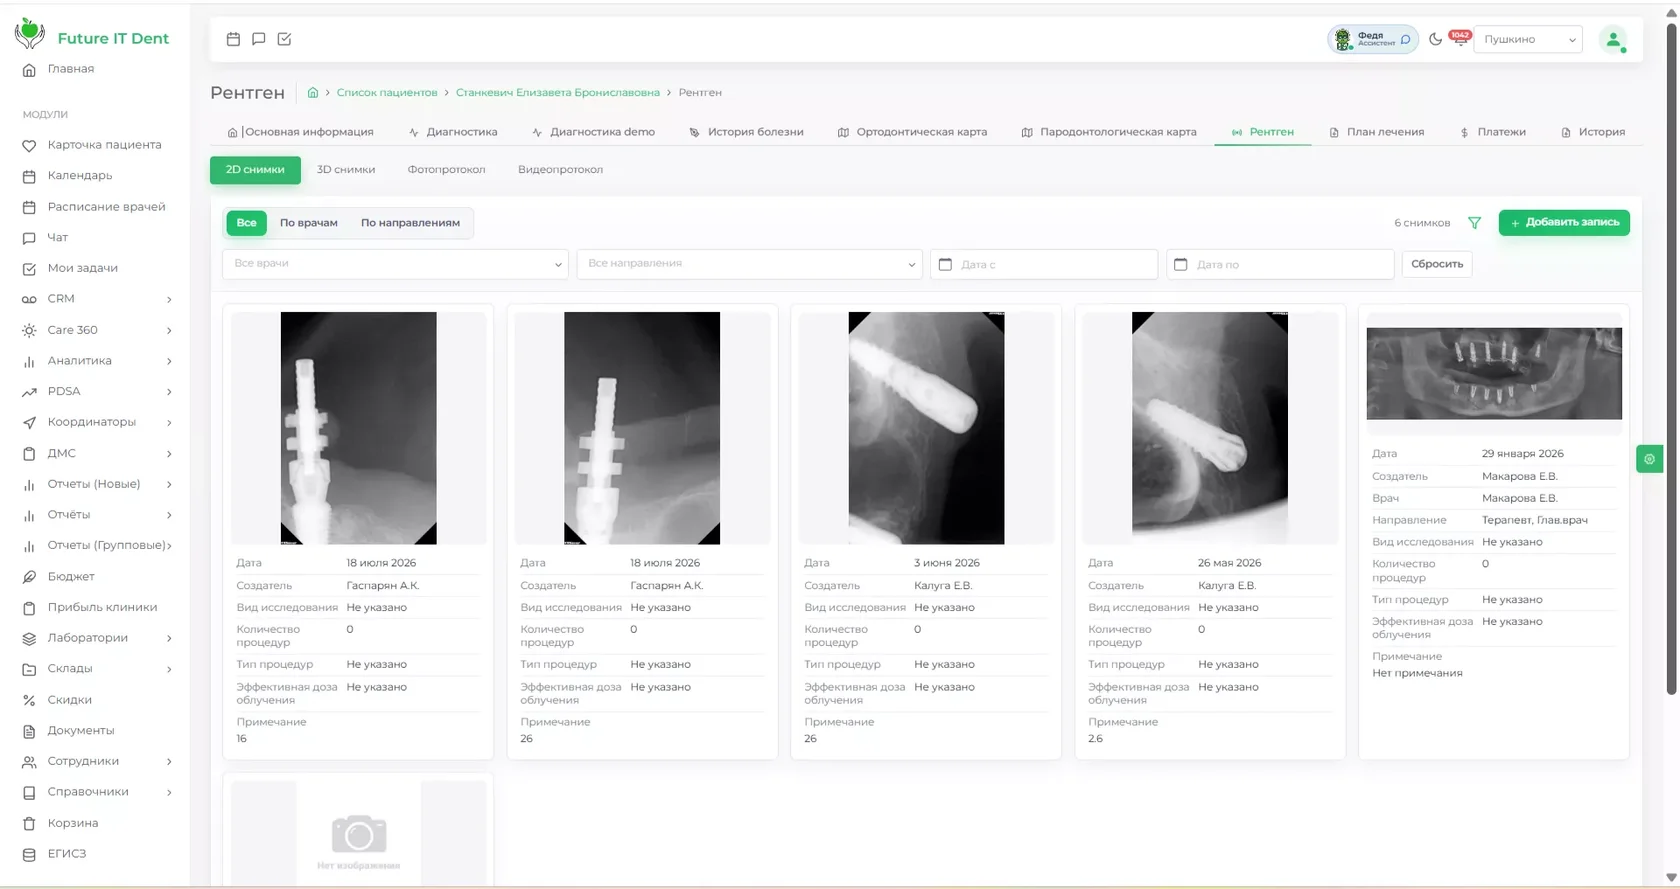Select the Все filter toggle
This screenshot has height=889, width=1680.
(x=246, y=223)
